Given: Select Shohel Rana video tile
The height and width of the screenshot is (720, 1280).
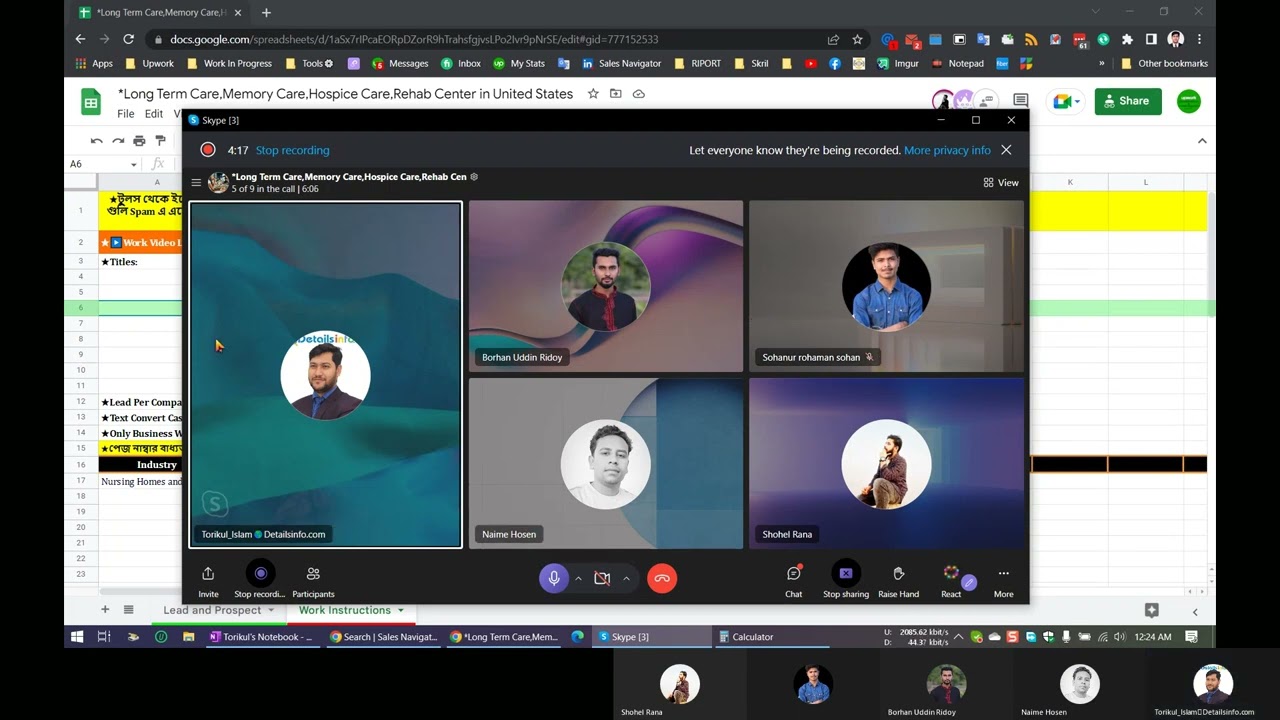Looking at the screenshot, I should [x=886, y=463].
